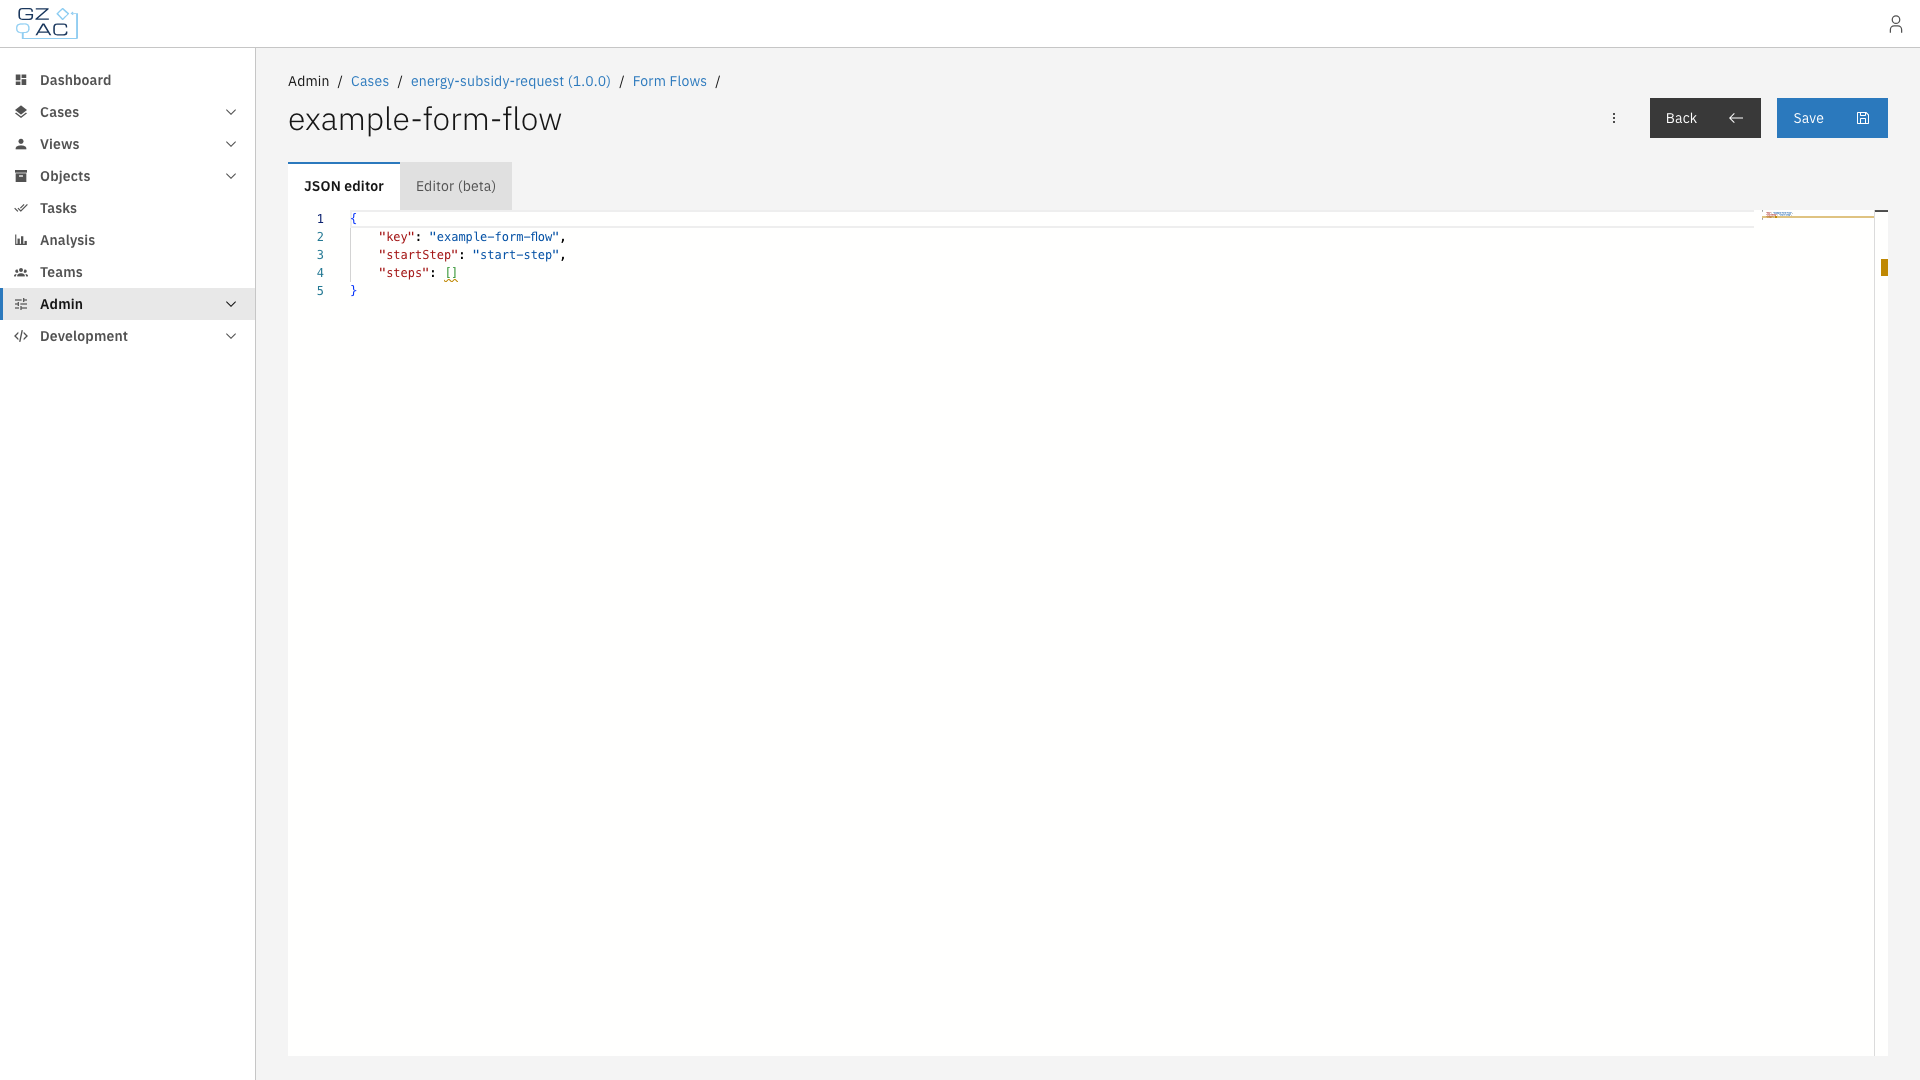Click the Objects archive icon

[21, 176]
